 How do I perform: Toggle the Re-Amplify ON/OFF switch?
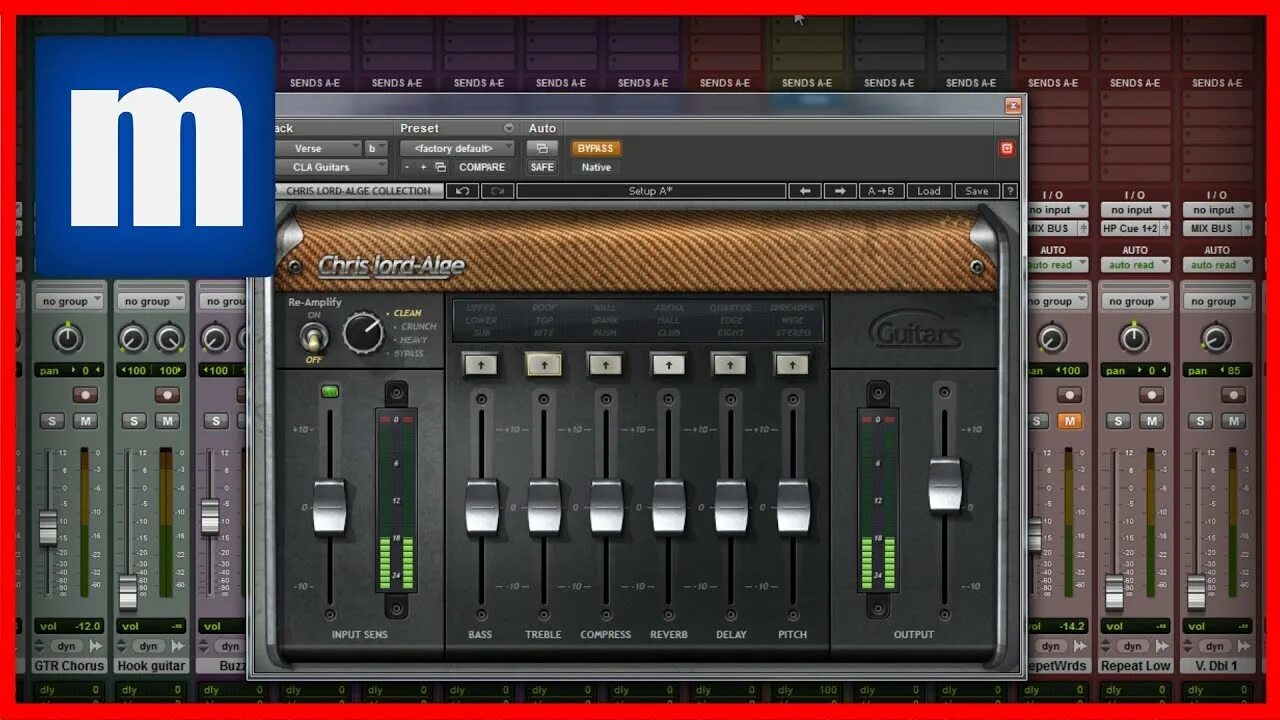coord(313,337)
